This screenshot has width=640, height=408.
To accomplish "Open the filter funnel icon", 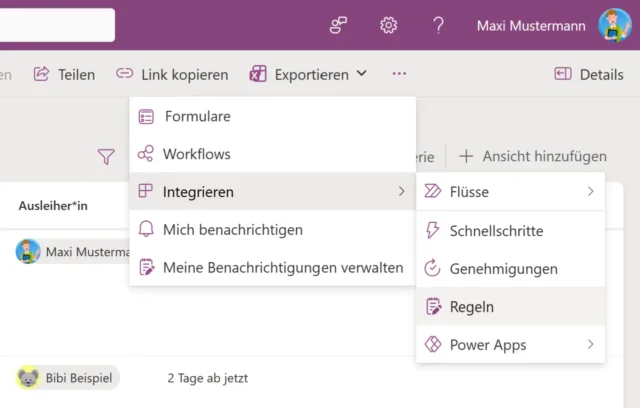I will coord(106,156).
